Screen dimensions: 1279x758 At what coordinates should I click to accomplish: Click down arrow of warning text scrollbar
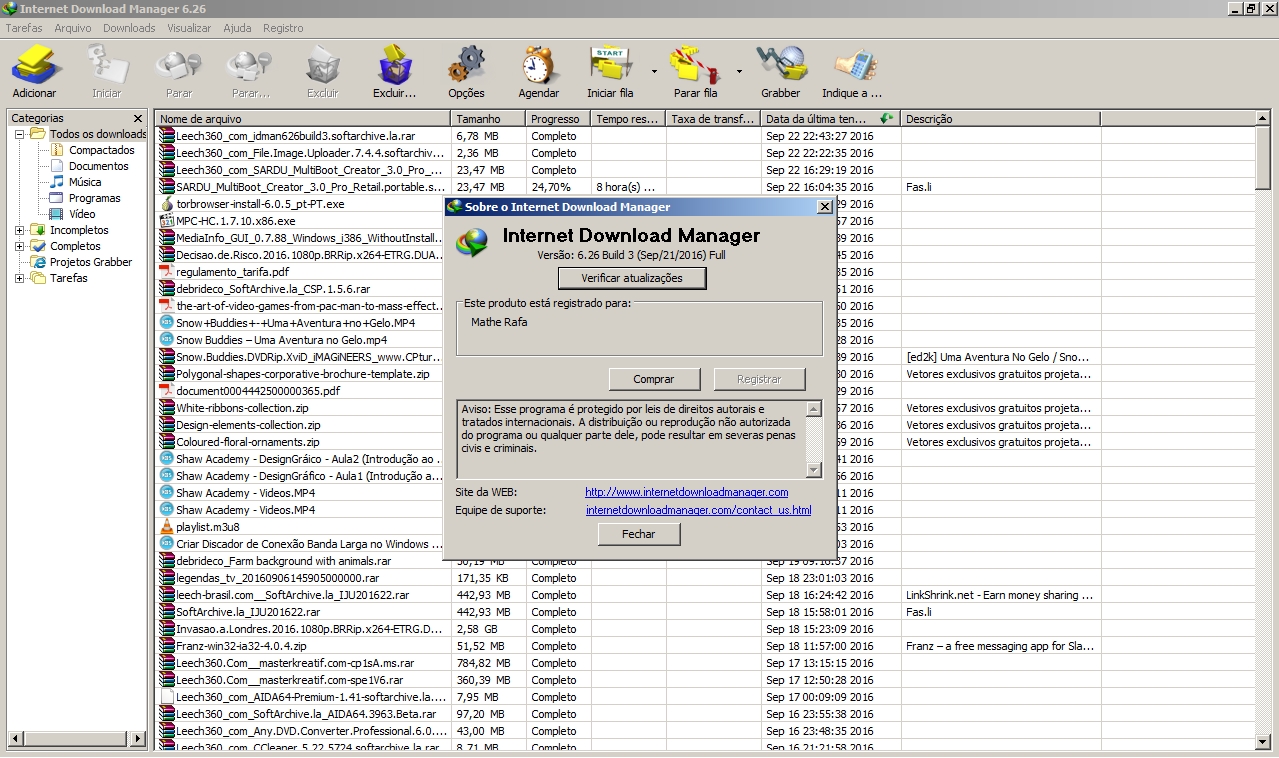click(x=813, y=470)
